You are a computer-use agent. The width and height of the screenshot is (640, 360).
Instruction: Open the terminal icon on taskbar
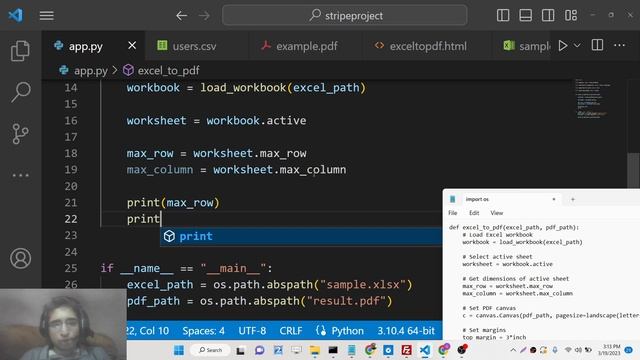coord(333,350)
